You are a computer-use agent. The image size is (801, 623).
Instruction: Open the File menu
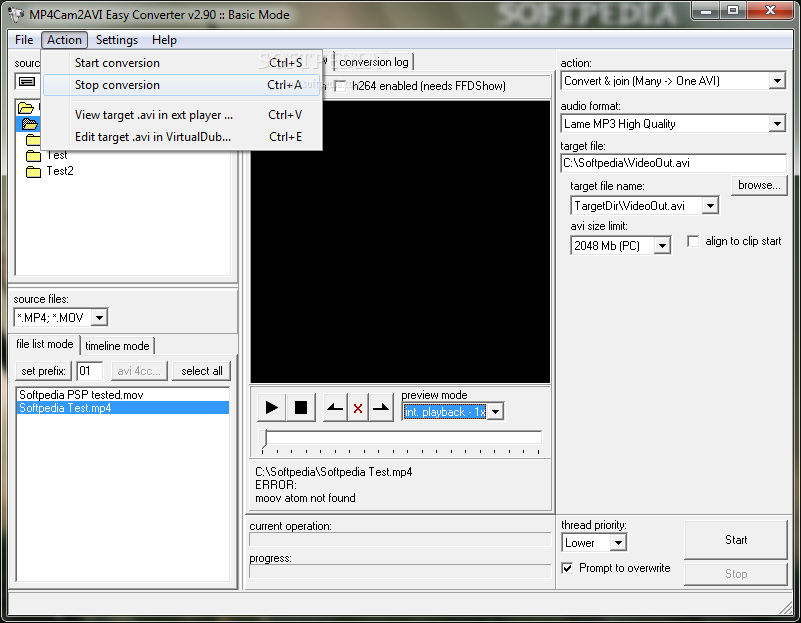tap(24, 40)
